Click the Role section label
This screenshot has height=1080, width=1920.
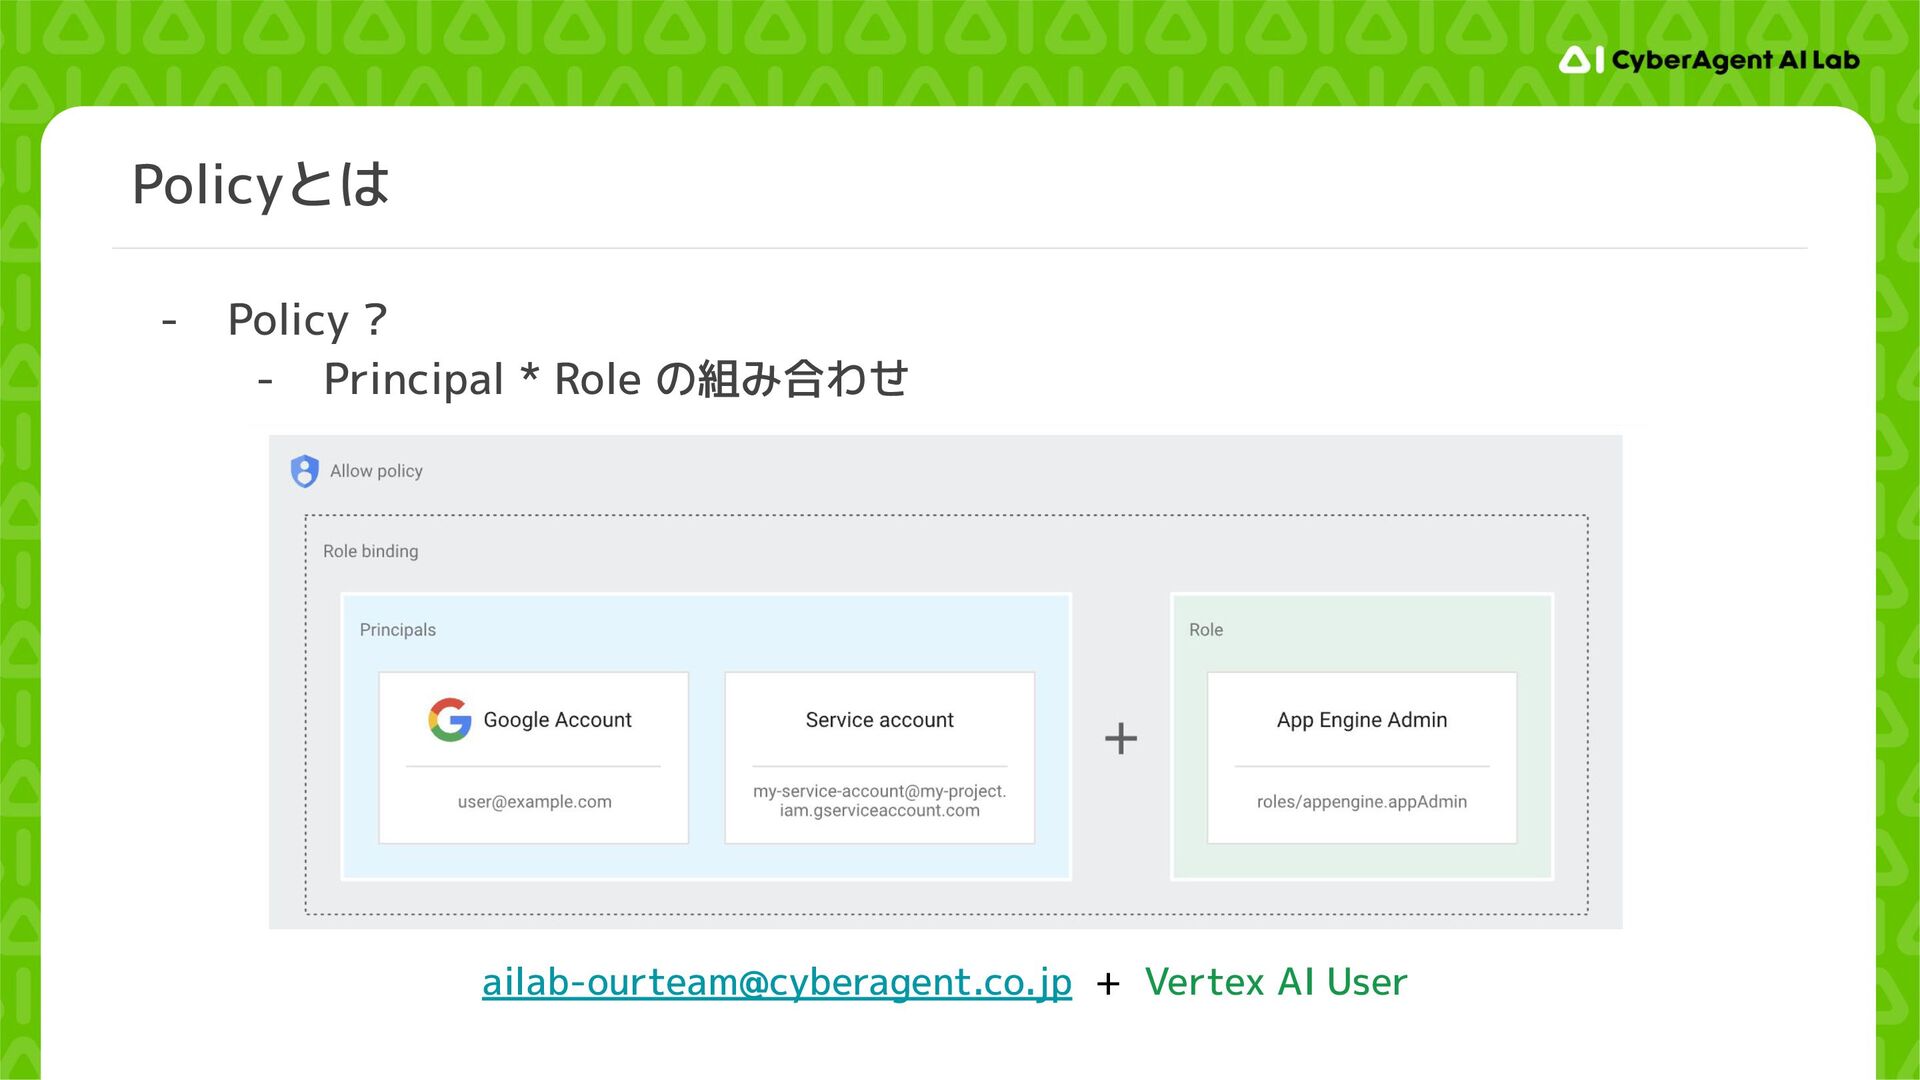1205,630
